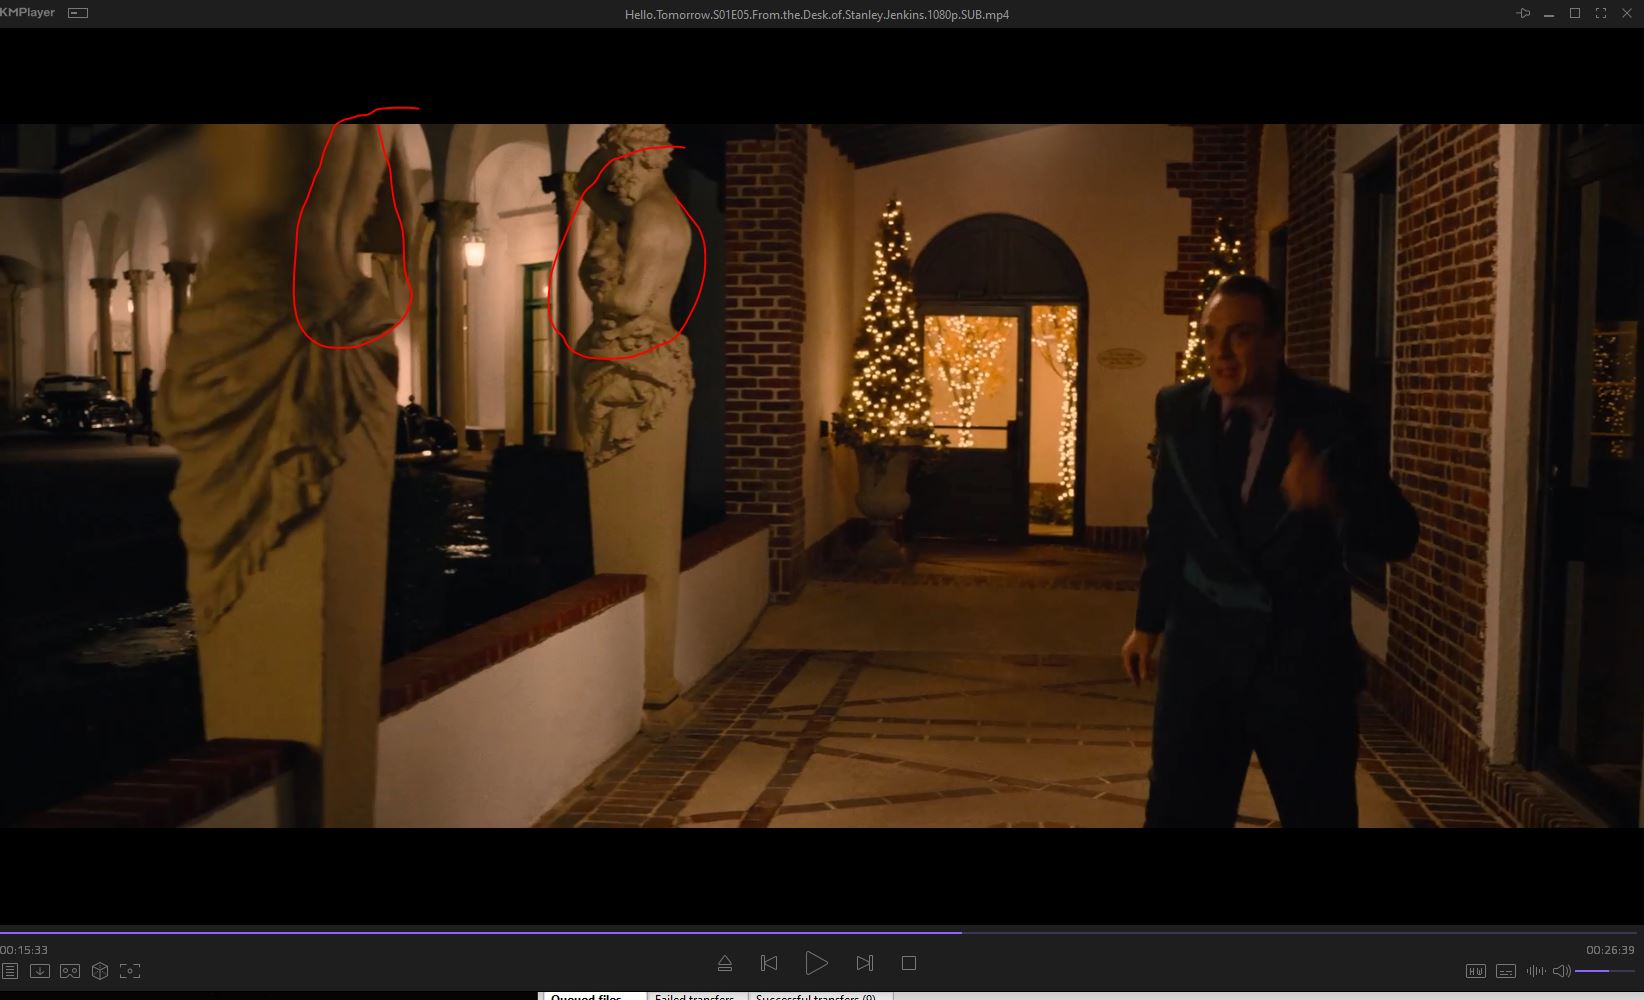Open the audio waveform settings icon

click(1535, 971)
